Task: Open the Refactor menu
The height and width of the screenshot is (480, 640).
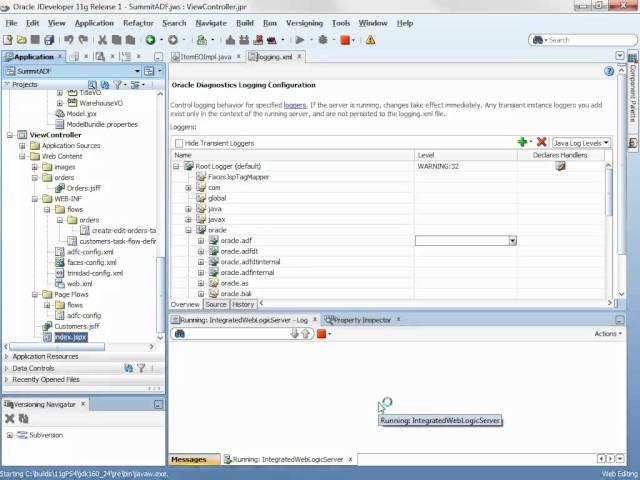Action: 138,23
